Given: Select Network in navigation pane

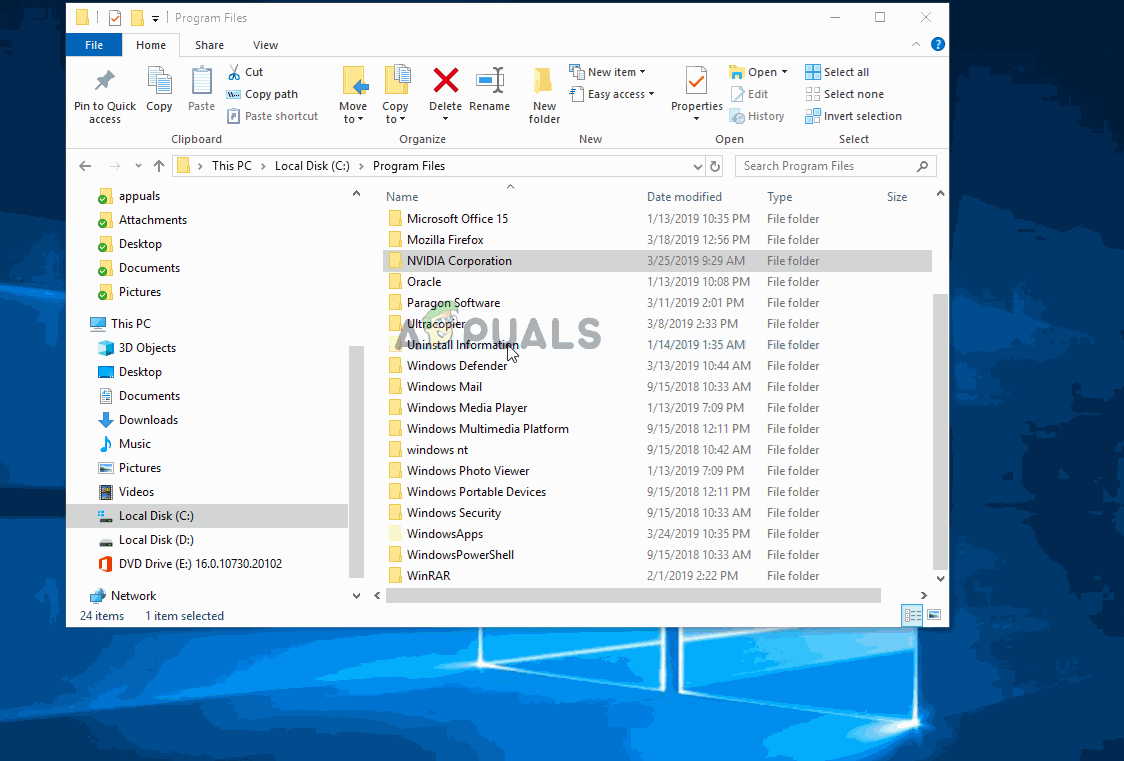Looking at the screenshot, I should click(133, 595).
